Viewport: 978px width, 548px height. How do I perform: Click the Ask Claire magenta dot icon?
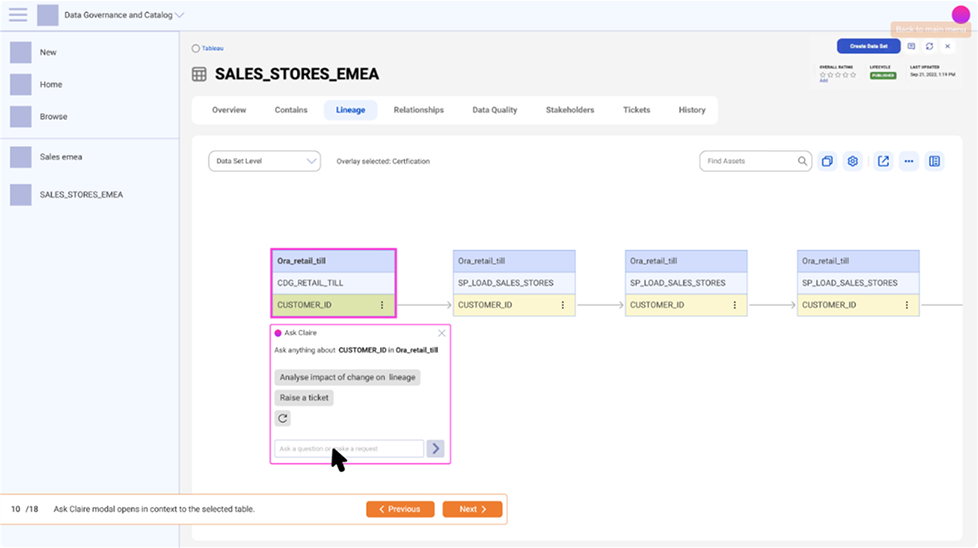[x=278, y=333]
